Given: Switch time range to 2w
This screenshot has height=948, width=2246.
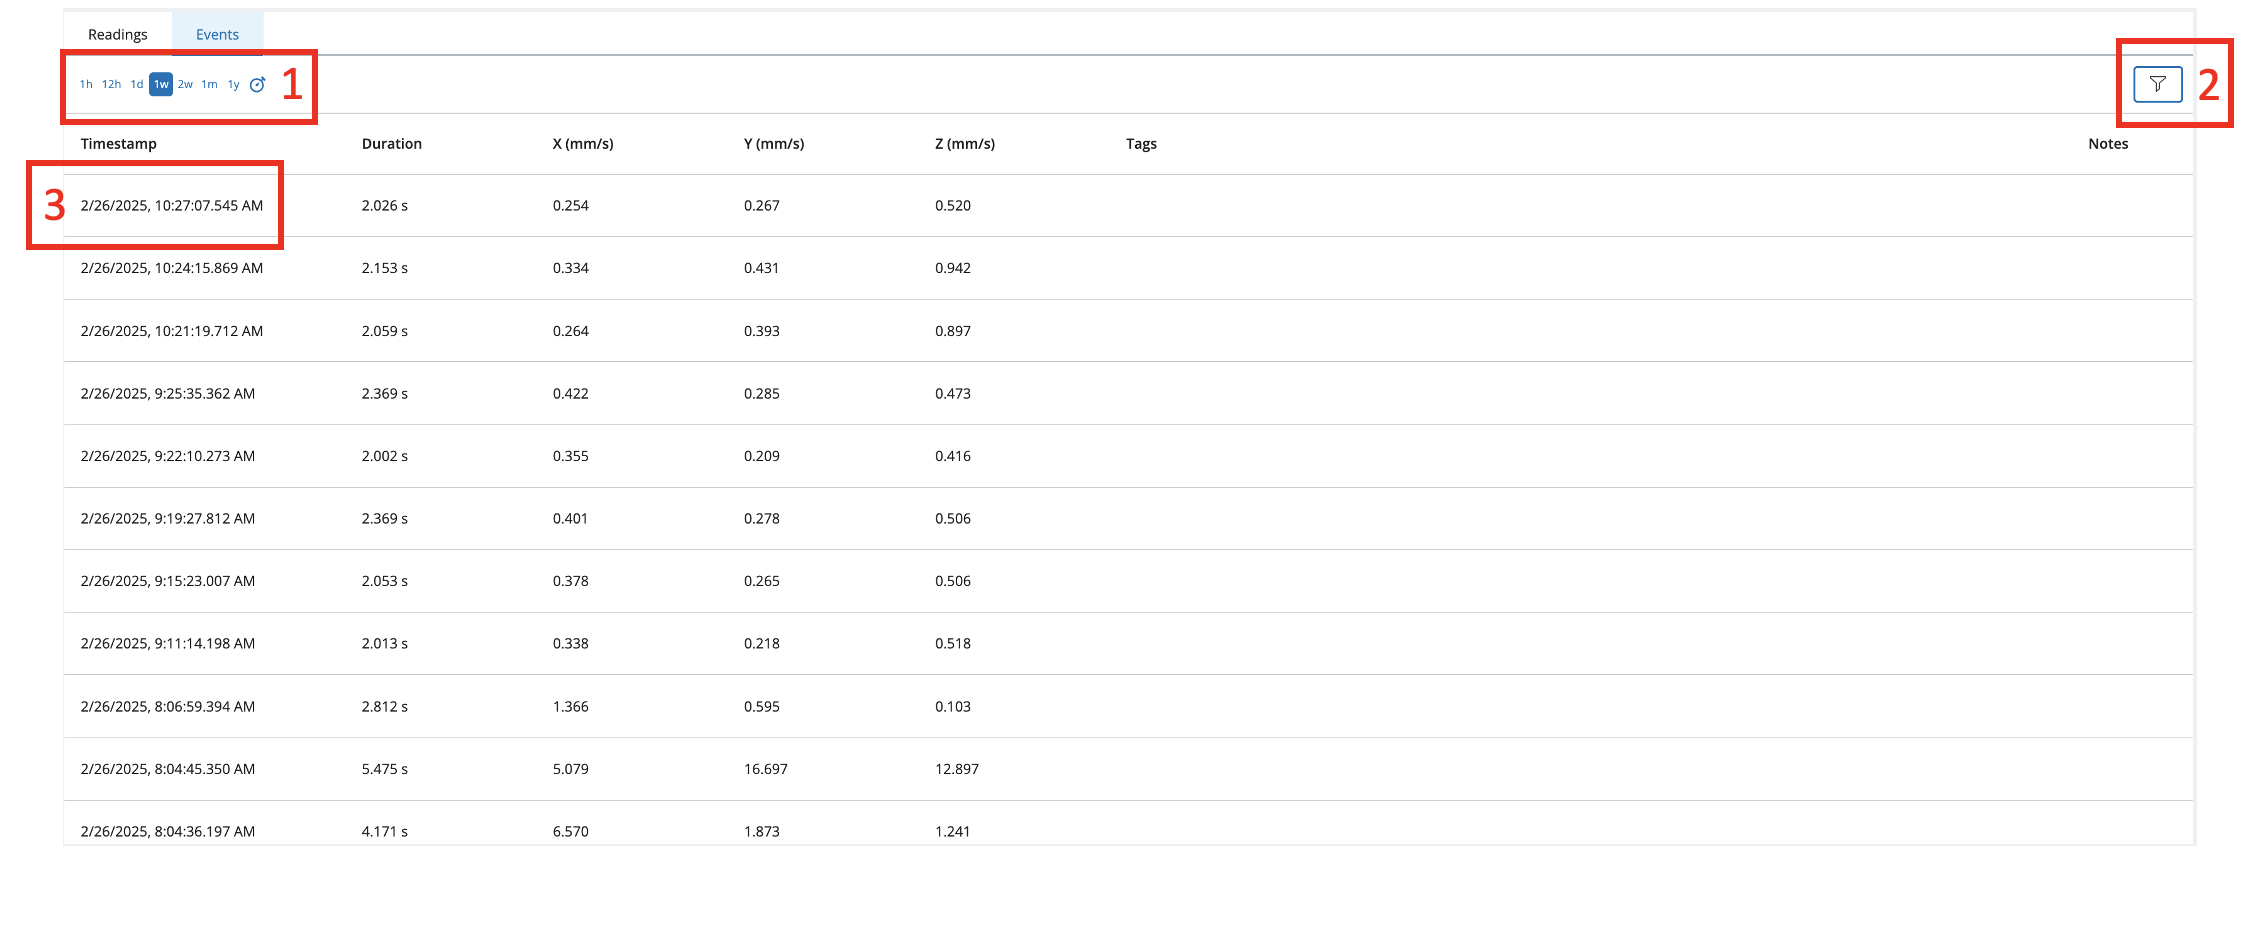Looking at the screenshot, I should point(185,85).
